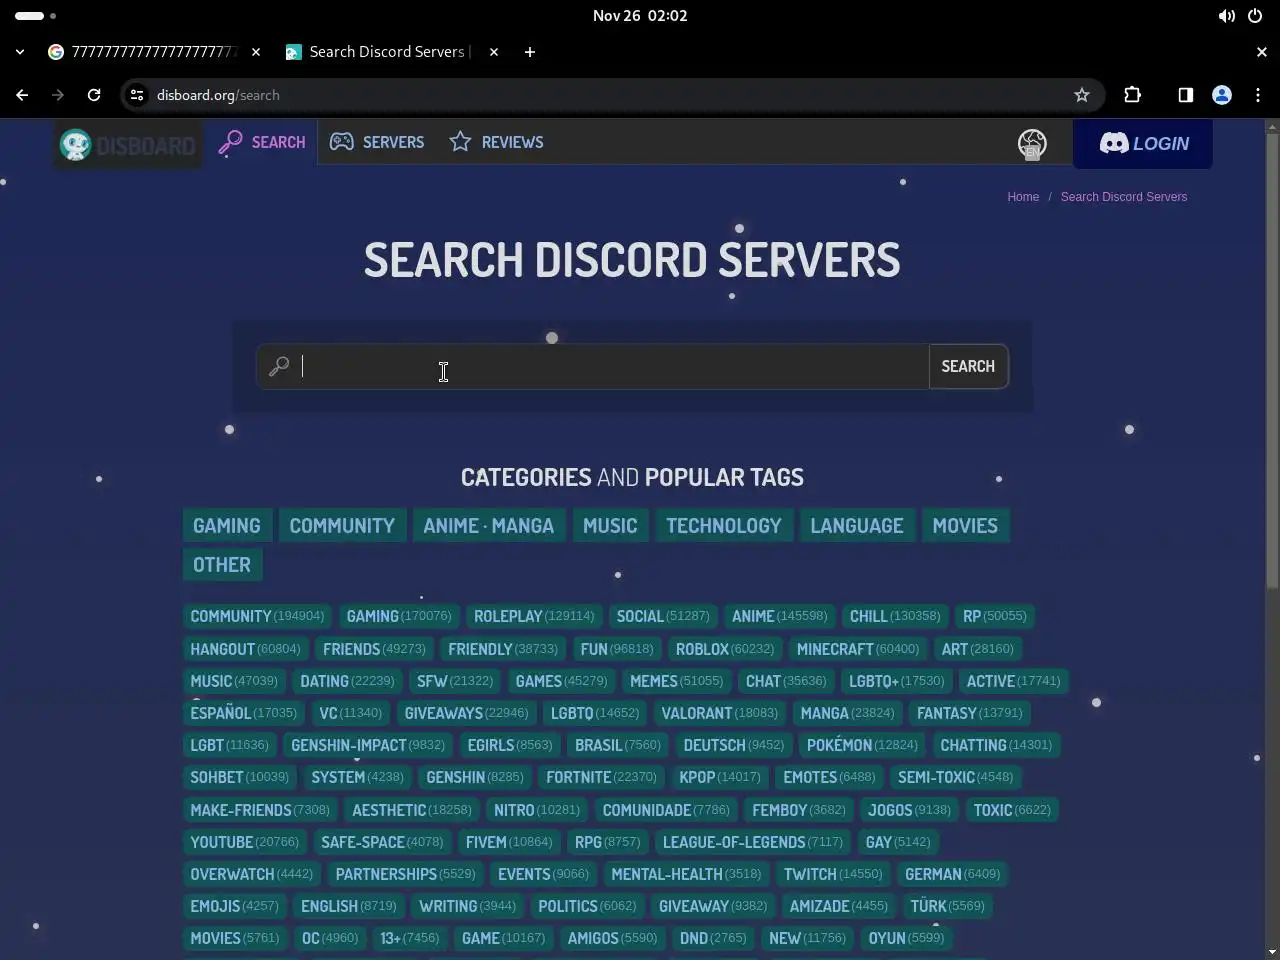1280x960 pixels.
Task: Open the TWITCH (14550) tag
Action: pos(833,874)
